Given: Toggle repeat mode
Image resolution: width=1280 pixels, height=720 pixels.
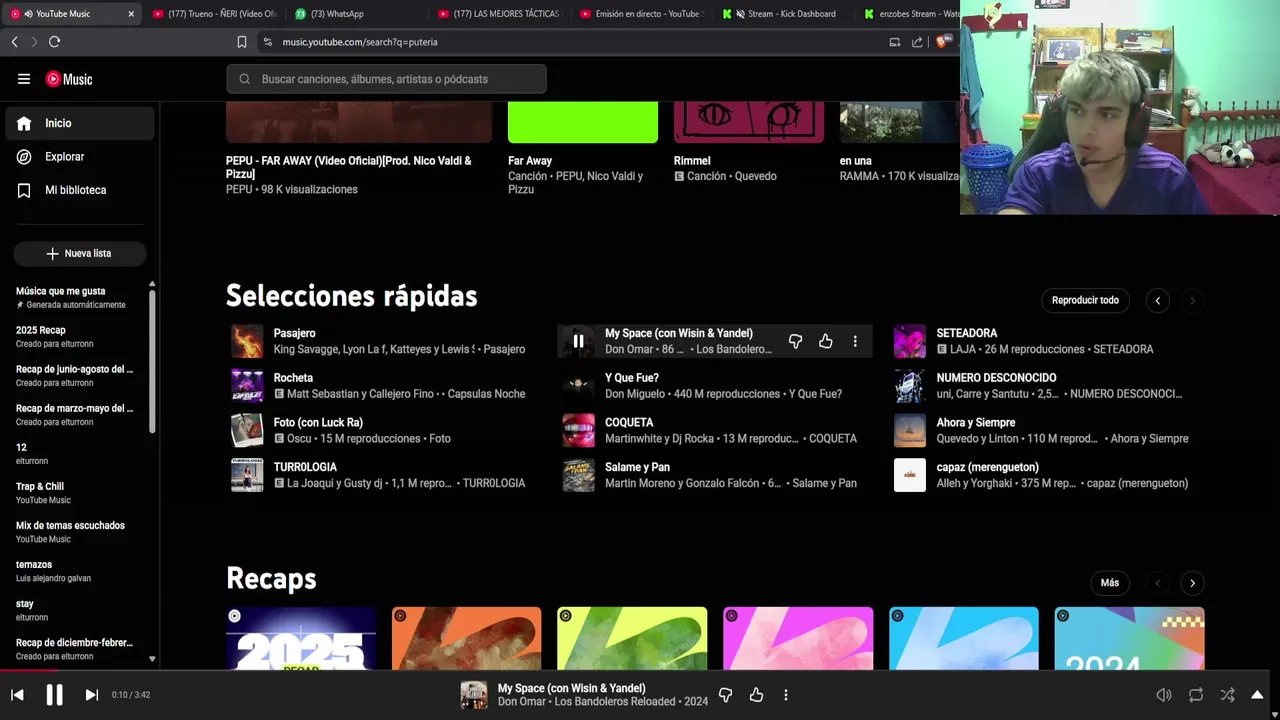Looking at the screenshot, I should [1196, 695].
